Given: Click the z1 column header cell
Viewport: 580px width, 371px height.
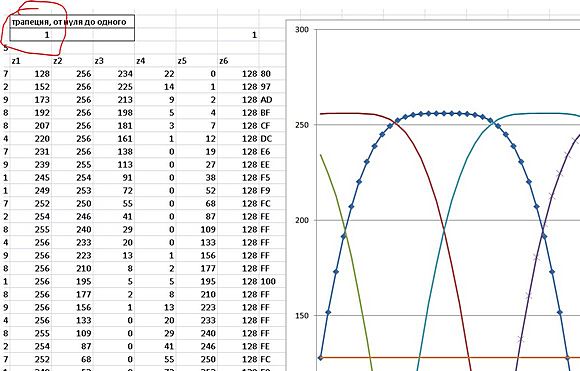Looking at the screenshot, I should pos(31,61).
